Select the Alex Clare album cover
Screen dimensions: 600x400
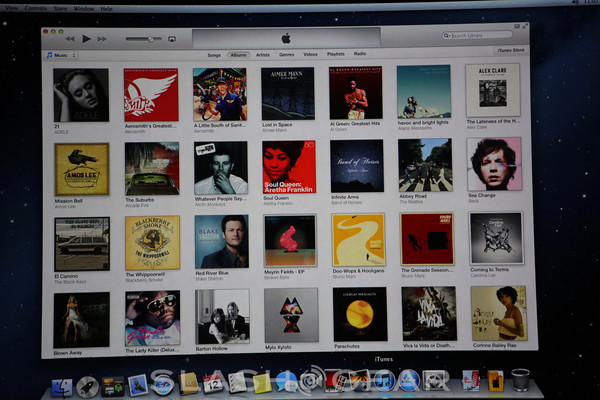pos(493,90)
